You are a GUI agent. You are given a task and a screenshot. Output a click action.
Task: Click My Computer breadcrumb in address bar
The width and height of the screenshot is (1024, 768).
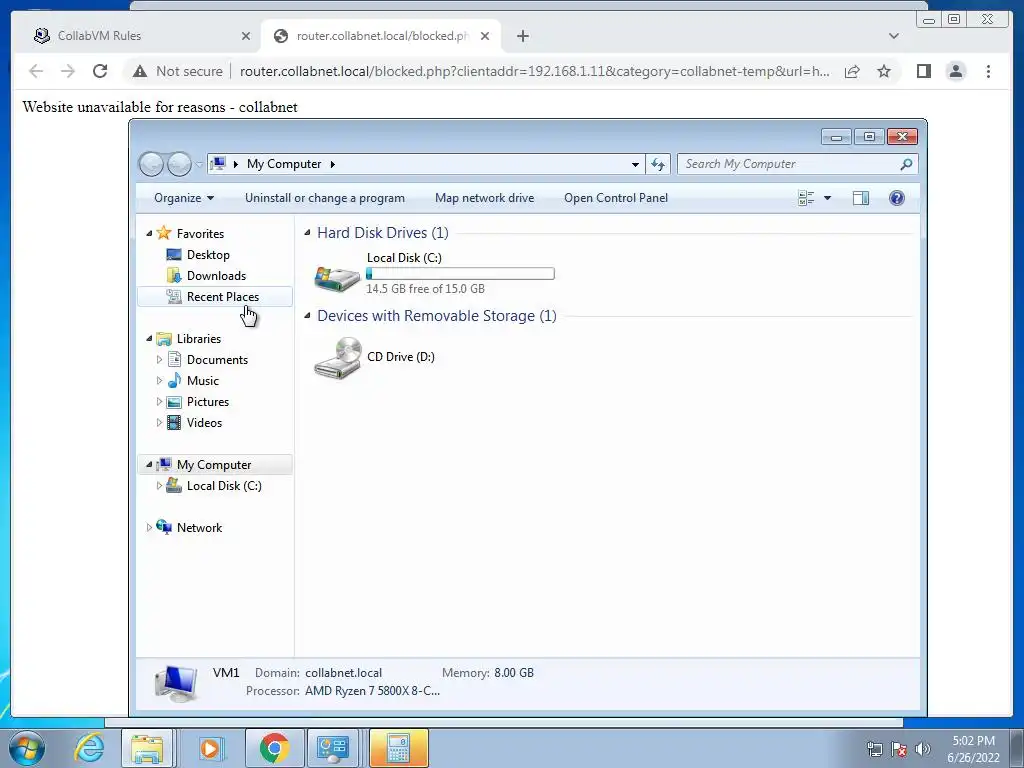284,164
